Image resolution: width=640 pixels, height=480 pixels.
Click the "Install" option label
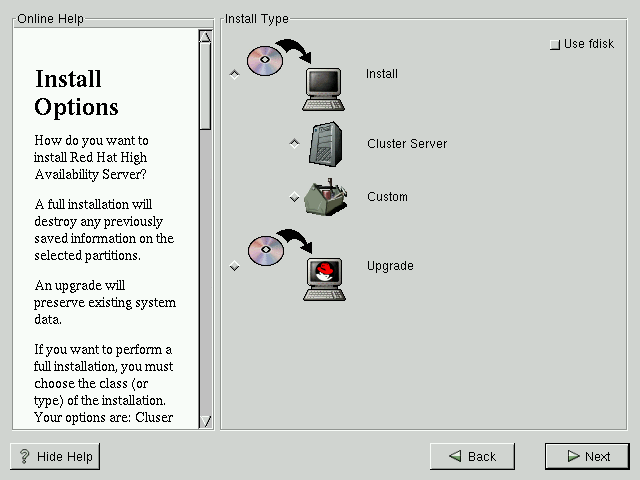point(382,74)
